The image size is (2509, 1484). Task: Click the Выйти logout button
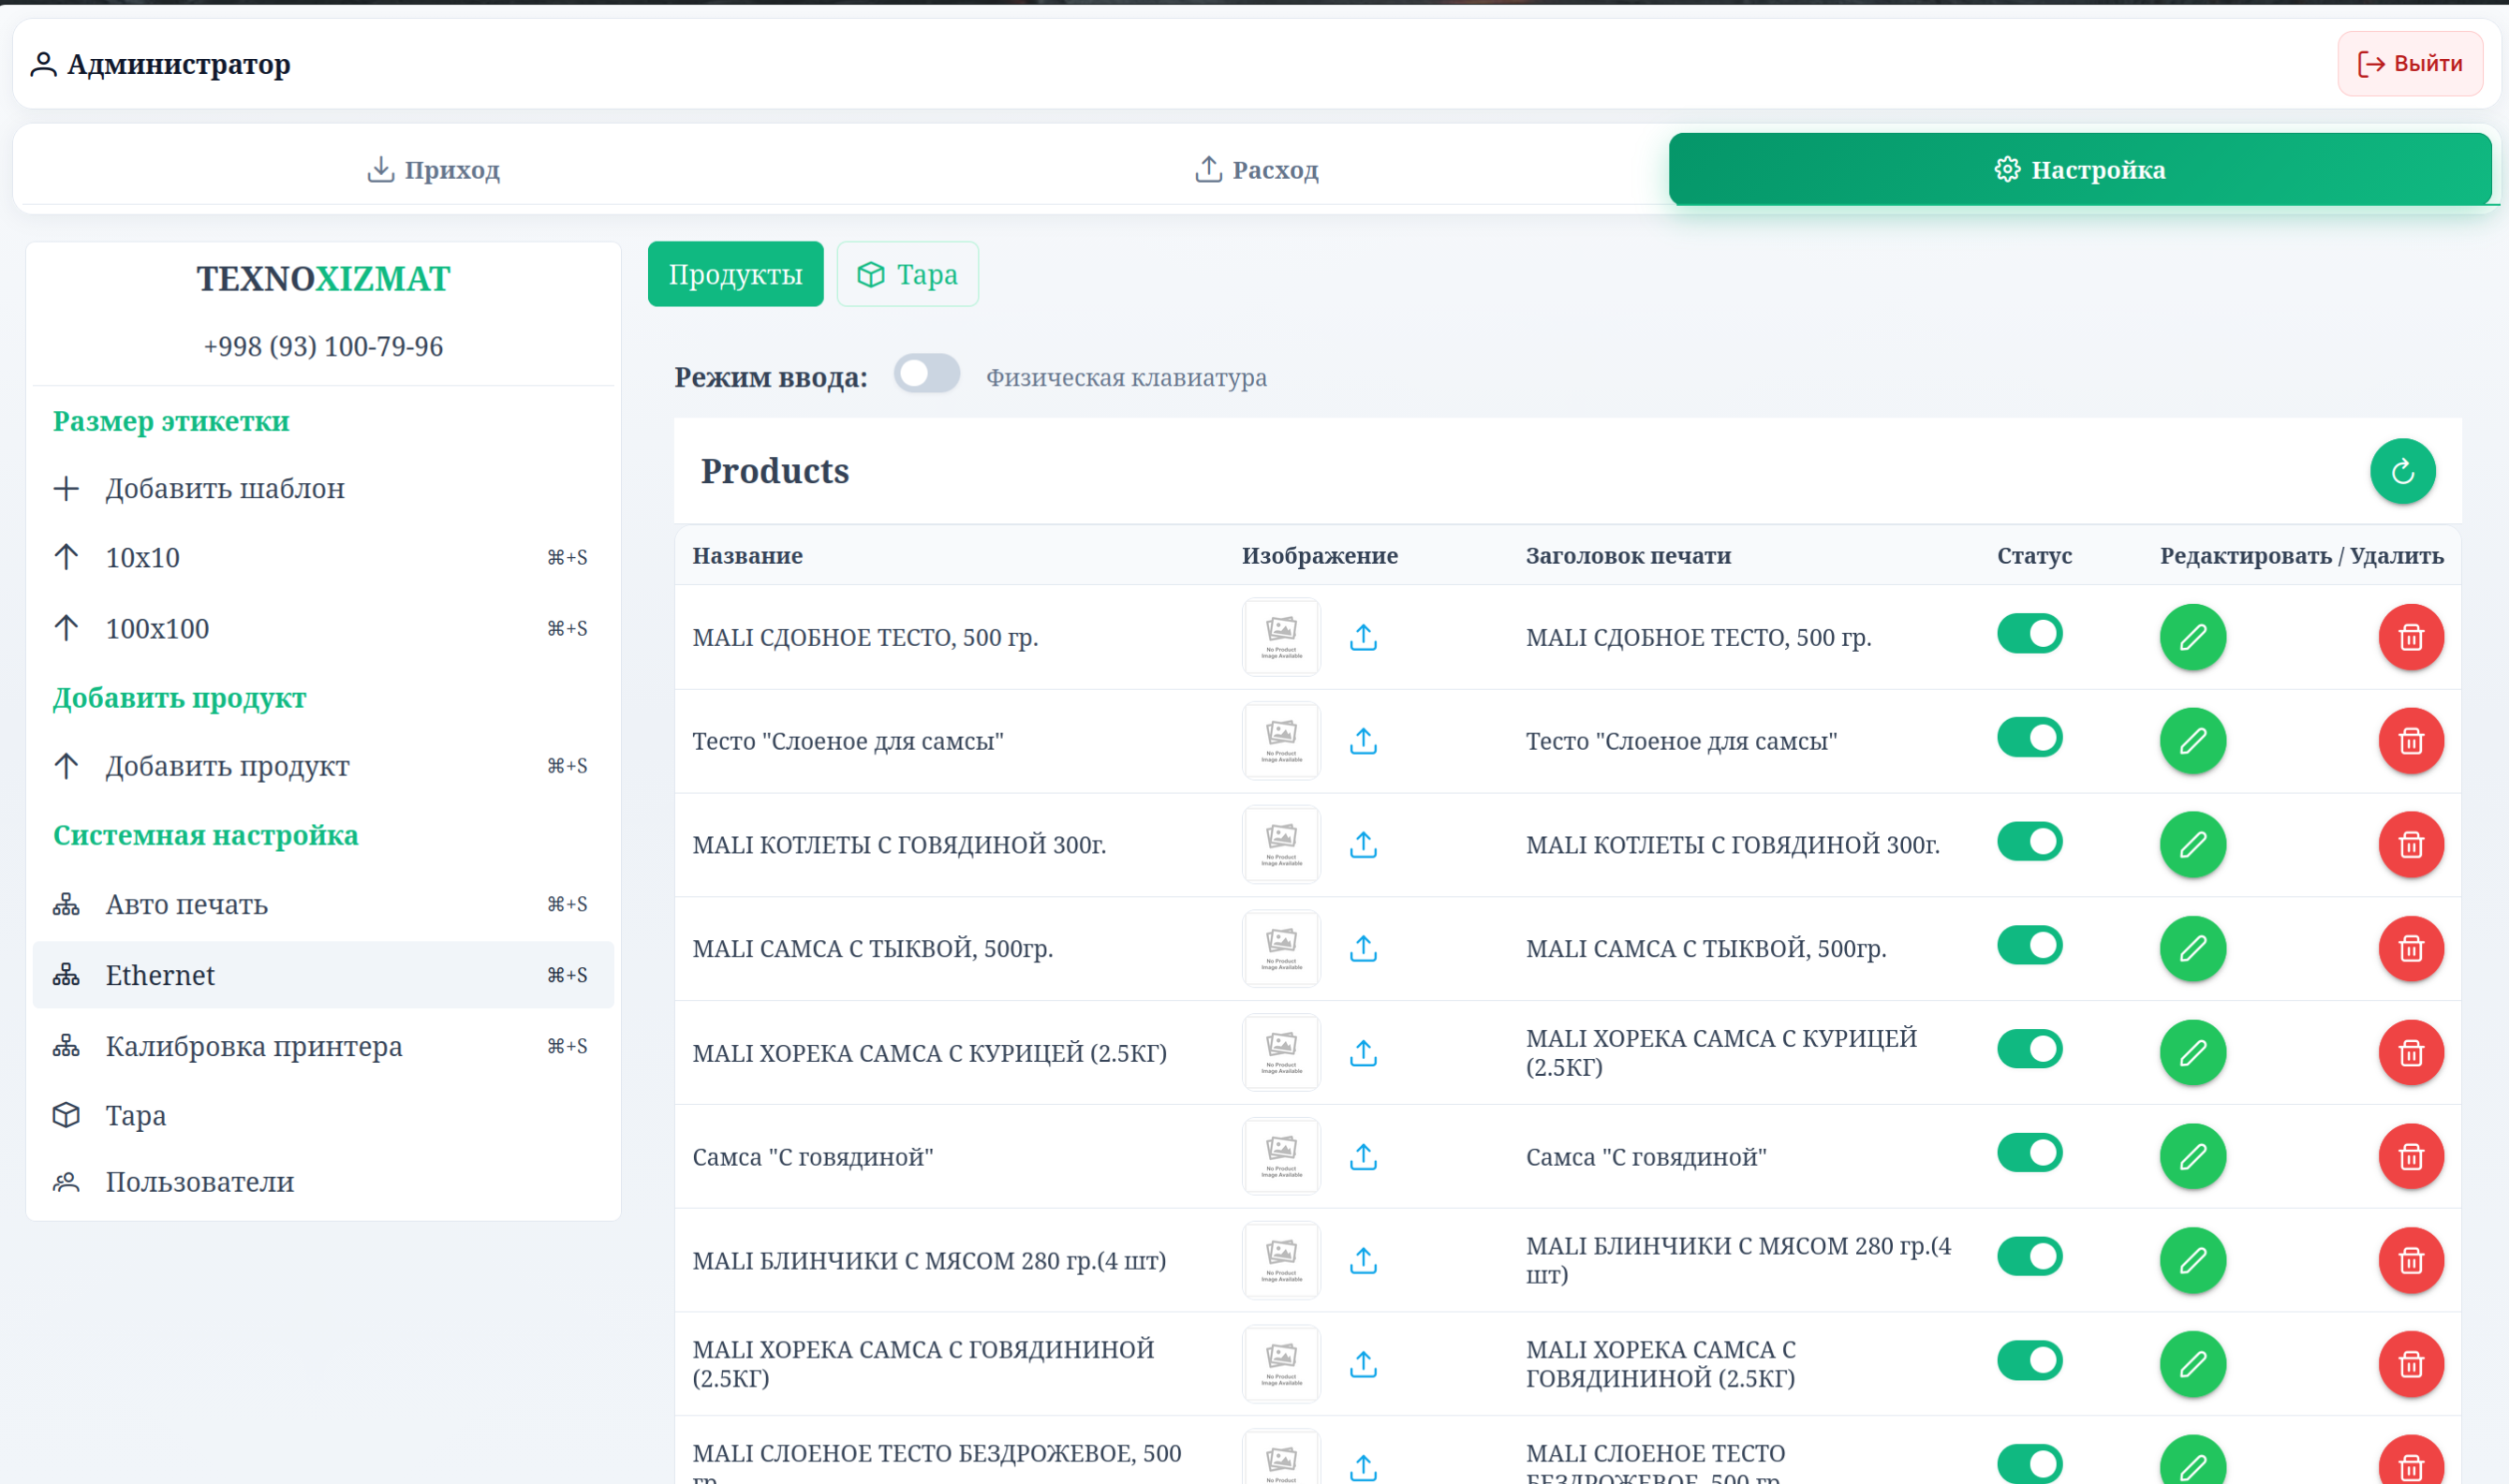(x=2409, y=64)
